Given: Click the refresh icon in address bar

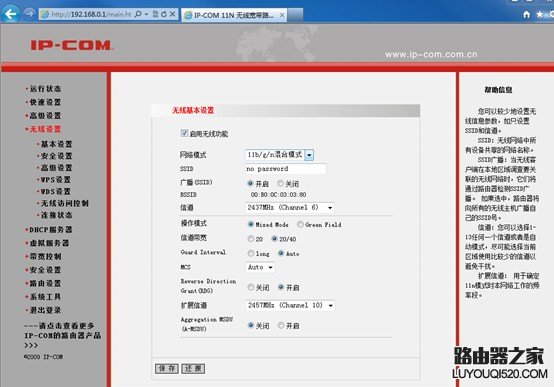Looking at the screenshot, I should pyautogui.click(x=164, y=14).
